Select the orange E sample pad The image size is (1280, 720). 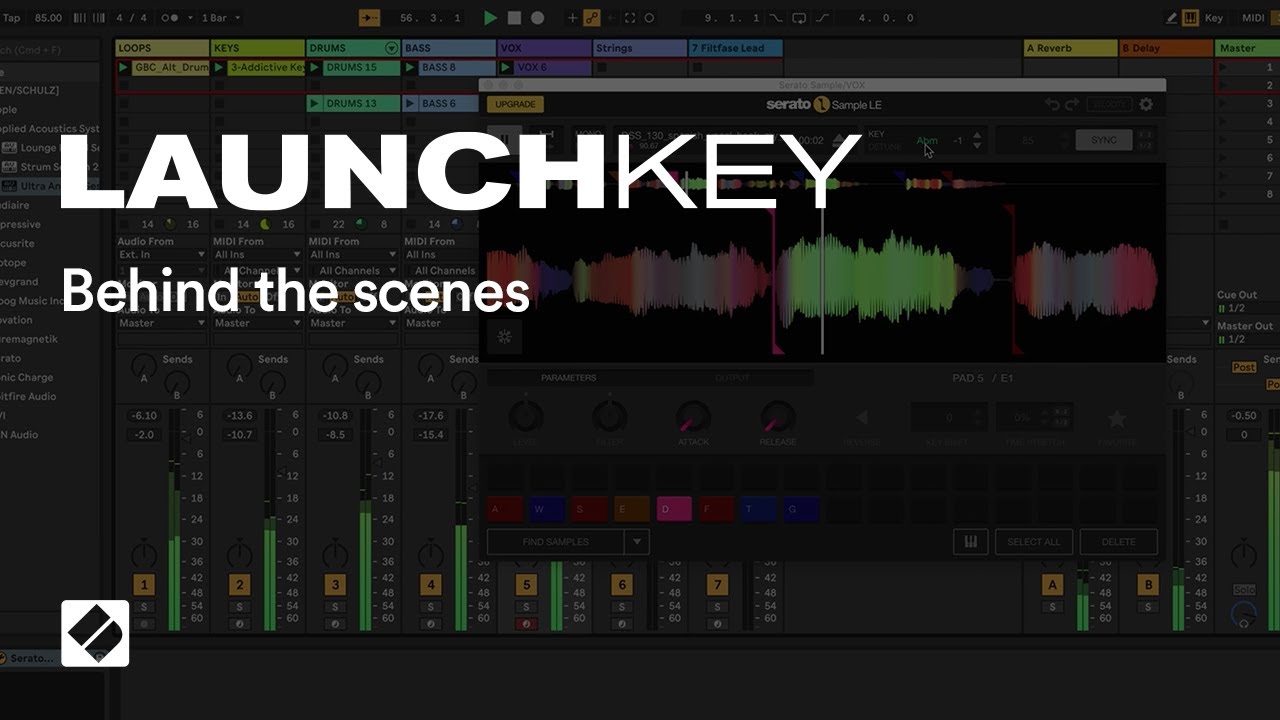point(632,510)
